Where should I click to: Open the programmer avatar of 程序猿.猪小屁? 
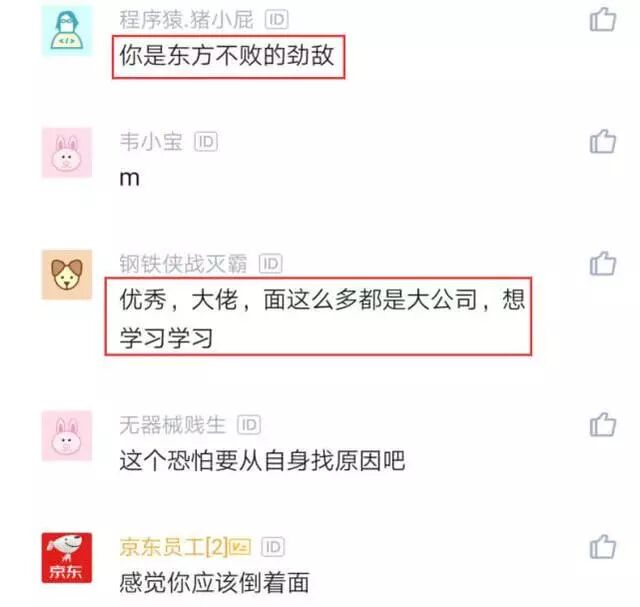pyautogui.click(x=67, y=31)
